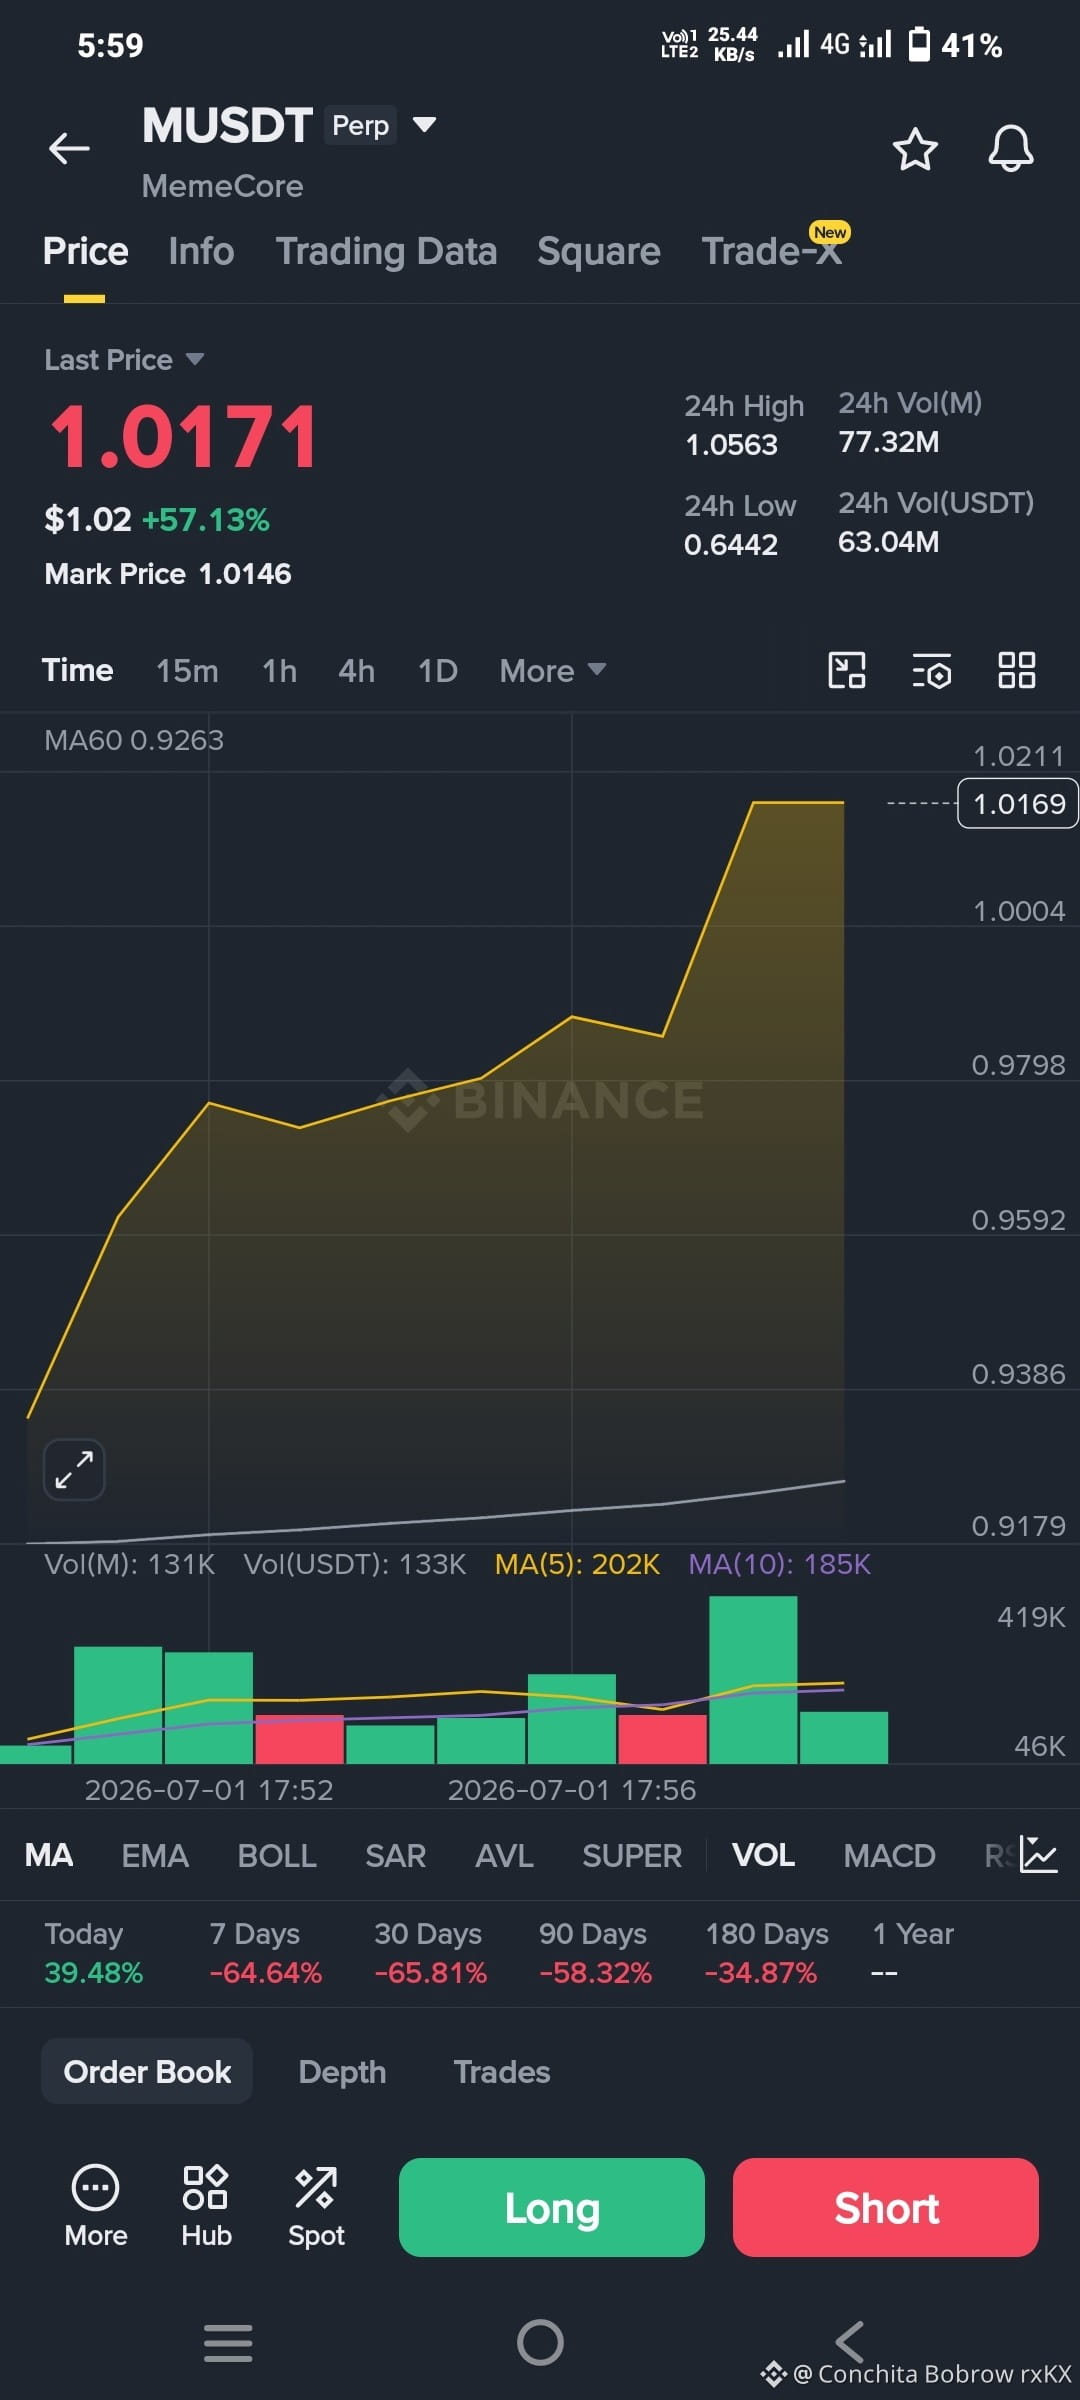Tap the Android home circle button

click(x=540, y=2342)
